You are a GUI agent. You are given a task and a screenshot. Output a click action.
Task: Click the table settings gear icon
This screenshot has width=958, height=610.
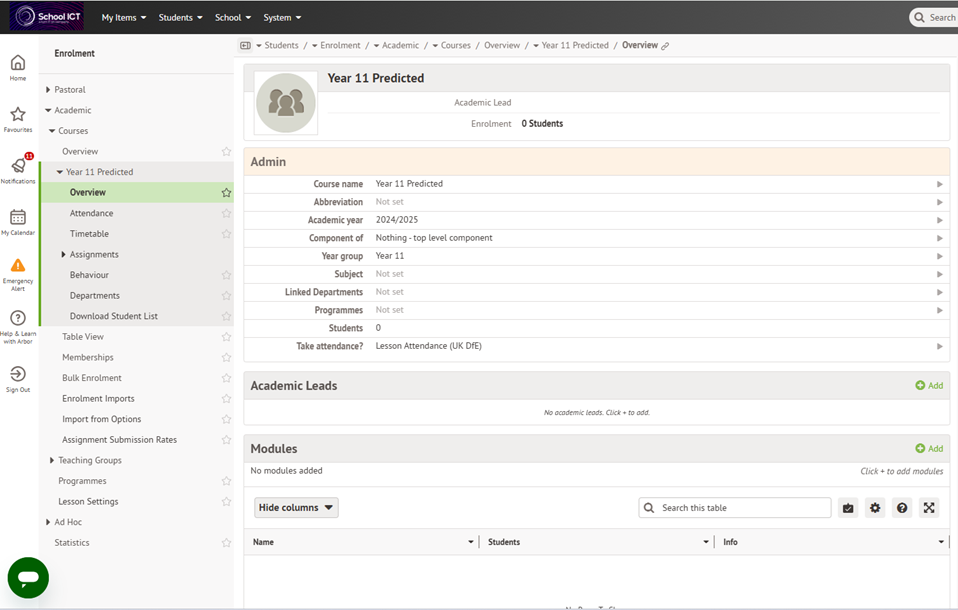[875, 508]
